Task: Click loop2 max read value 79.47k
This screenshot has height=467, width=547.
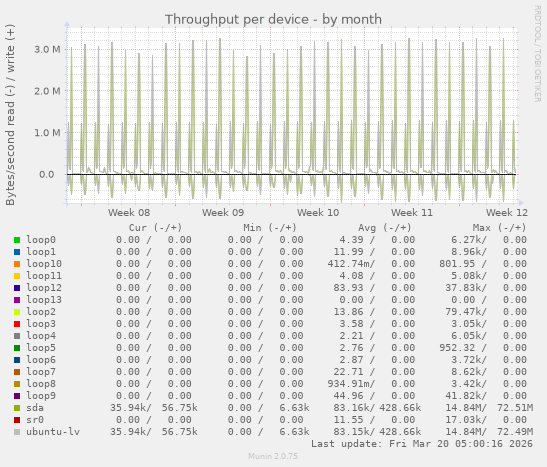Action: [x=464, y=312]
